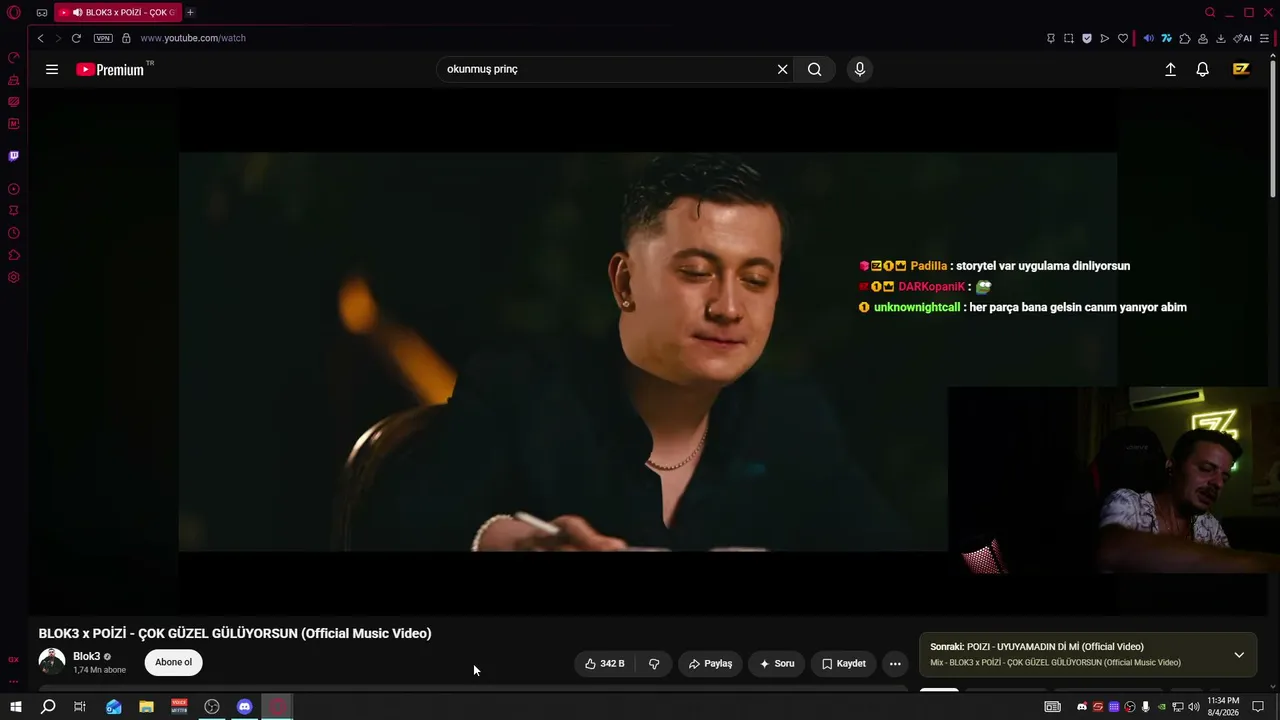Open the Blok3 channel name link
This screenshot has height=720, width=1280.
click(x=86, y=656)
